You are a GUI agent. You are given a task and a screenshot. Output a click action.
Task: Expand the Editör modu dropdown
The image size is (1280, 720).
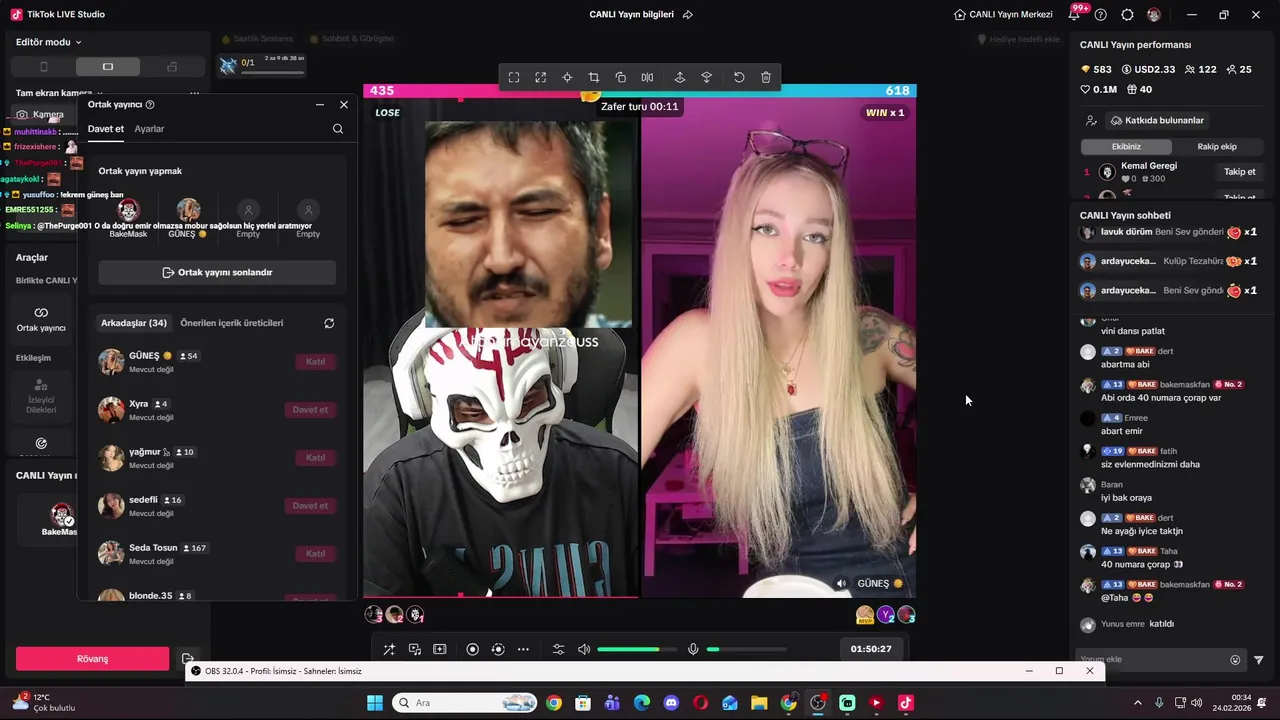tap(49, 42)
